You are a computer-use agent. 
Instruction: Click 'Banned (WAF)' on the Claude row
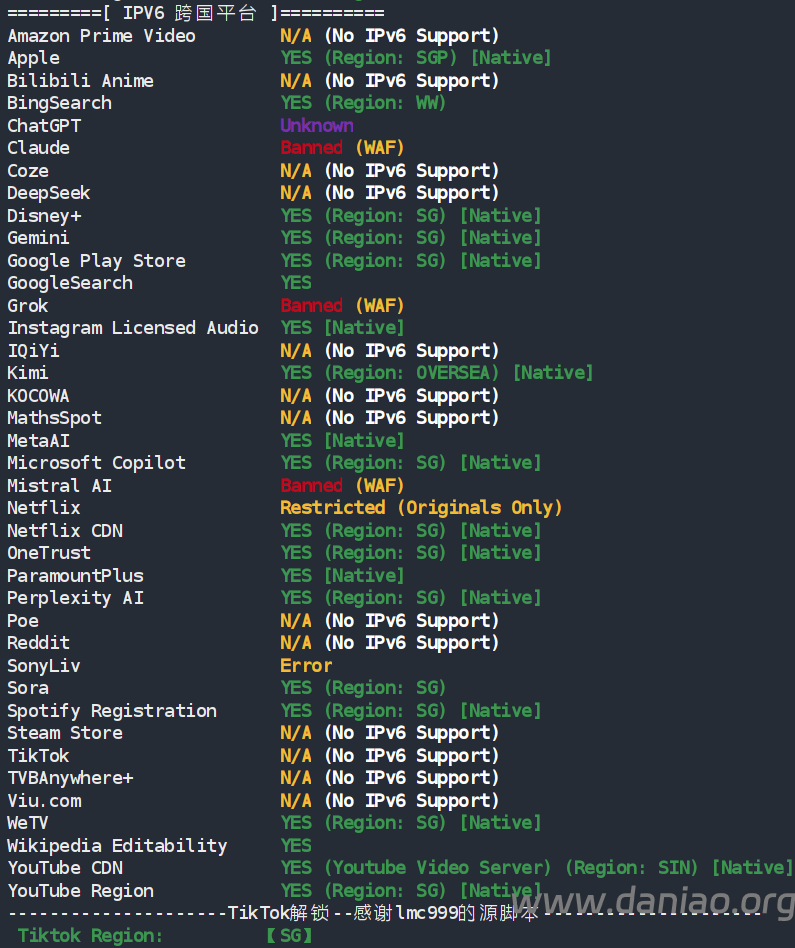tap(342, 148)
